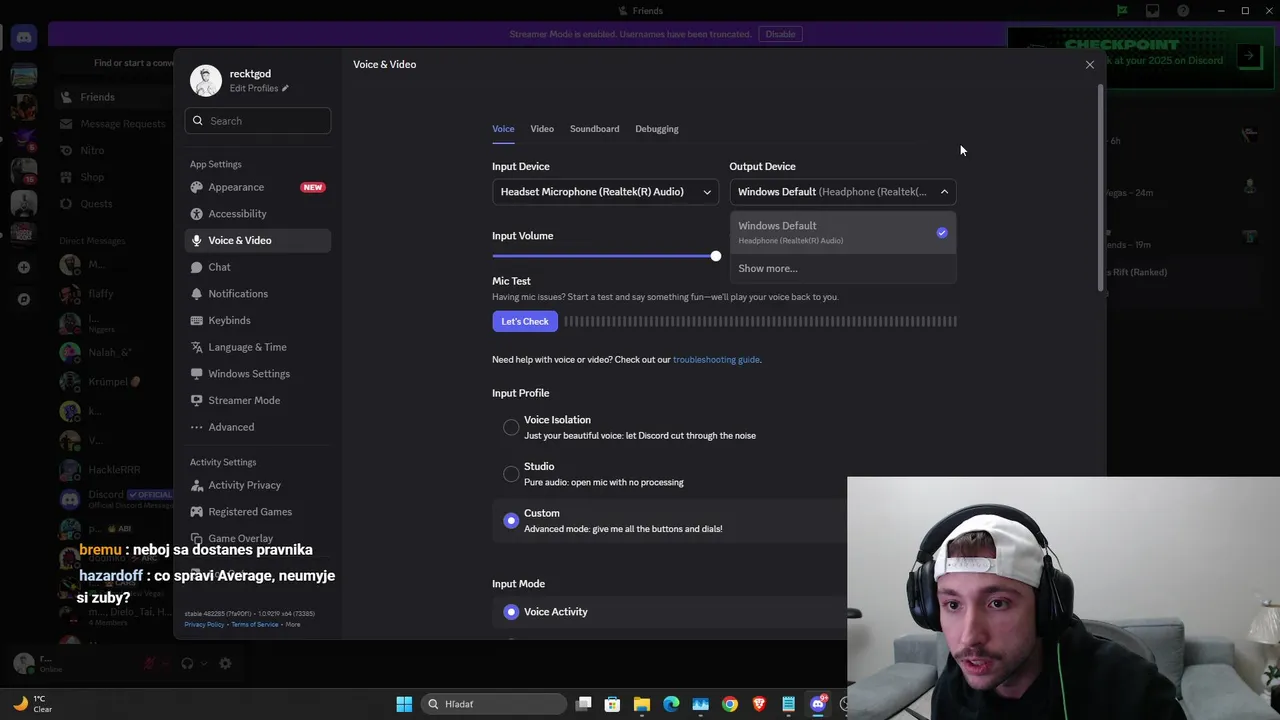Open Accessibility settings
1280x720 pixels.
tap(257, 214)
